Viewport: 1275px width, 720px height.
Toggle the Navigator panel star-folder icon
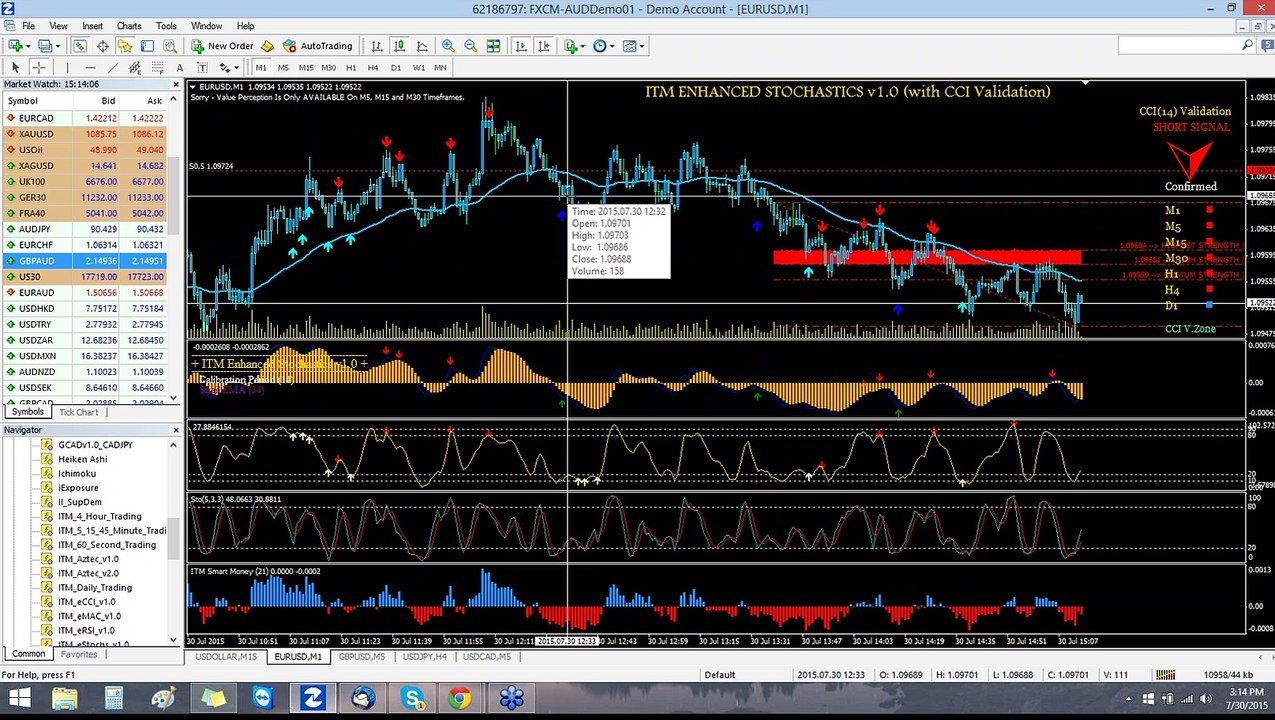click(125, 46)
